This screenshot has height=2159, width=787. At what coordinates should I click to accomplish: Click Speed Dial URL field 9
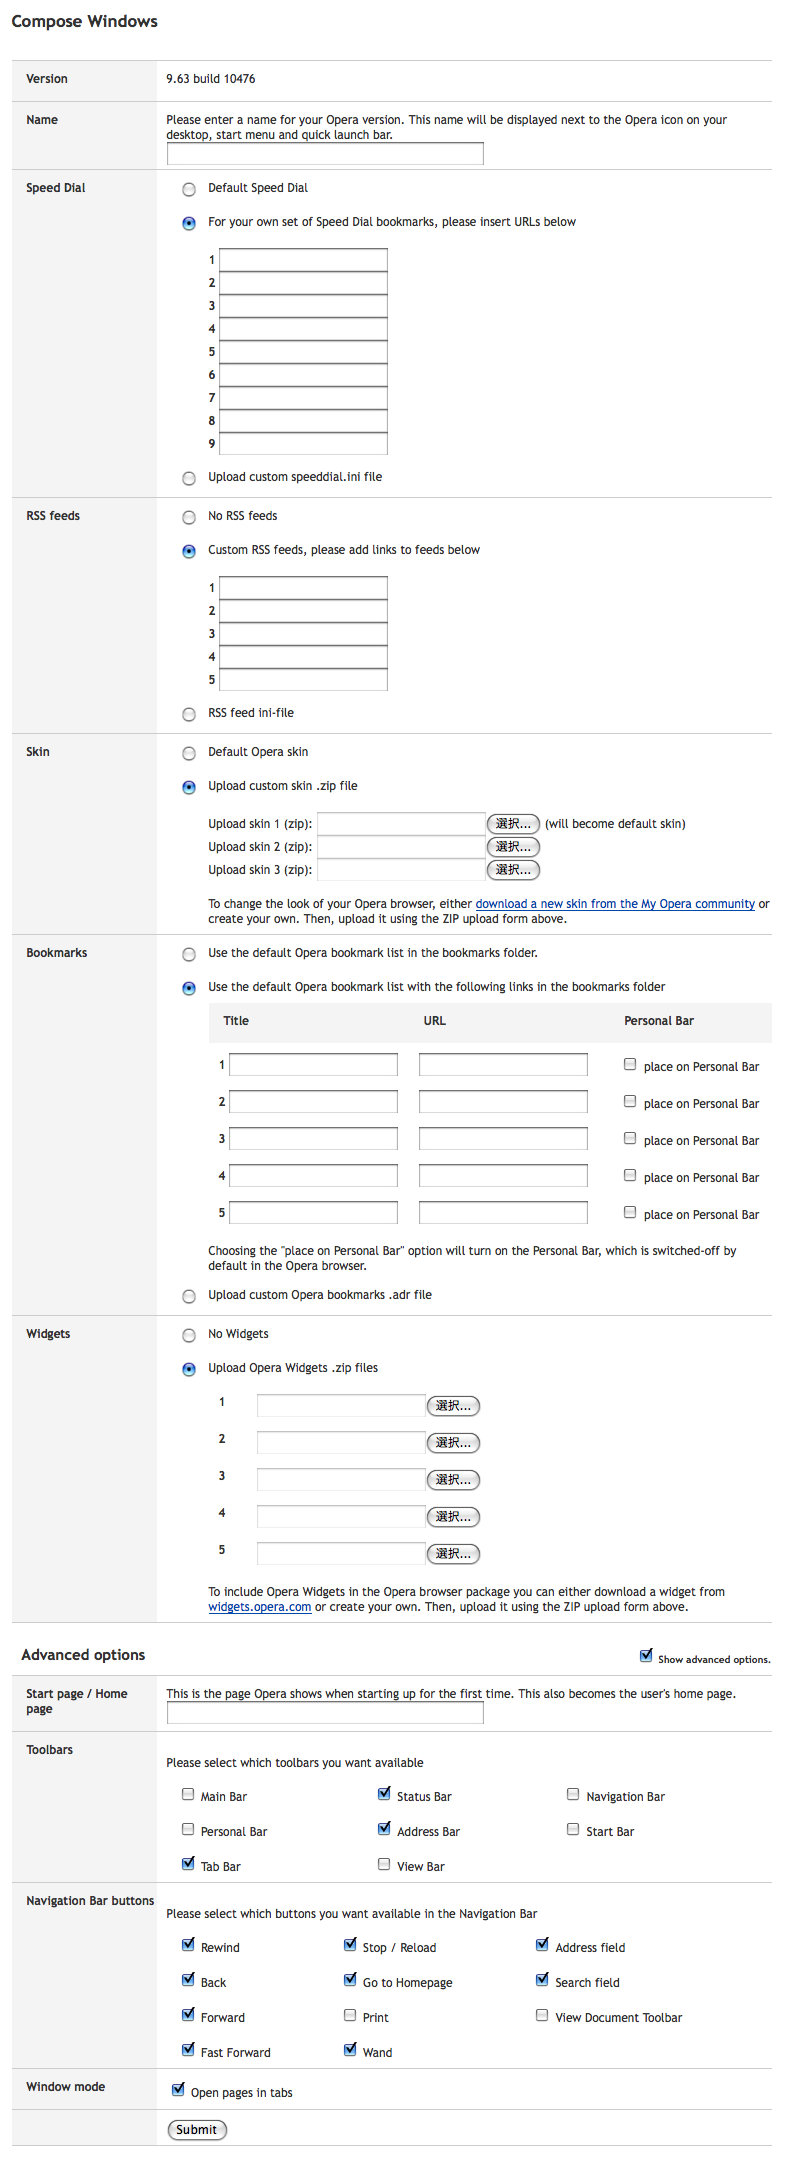tap(303, 444)
